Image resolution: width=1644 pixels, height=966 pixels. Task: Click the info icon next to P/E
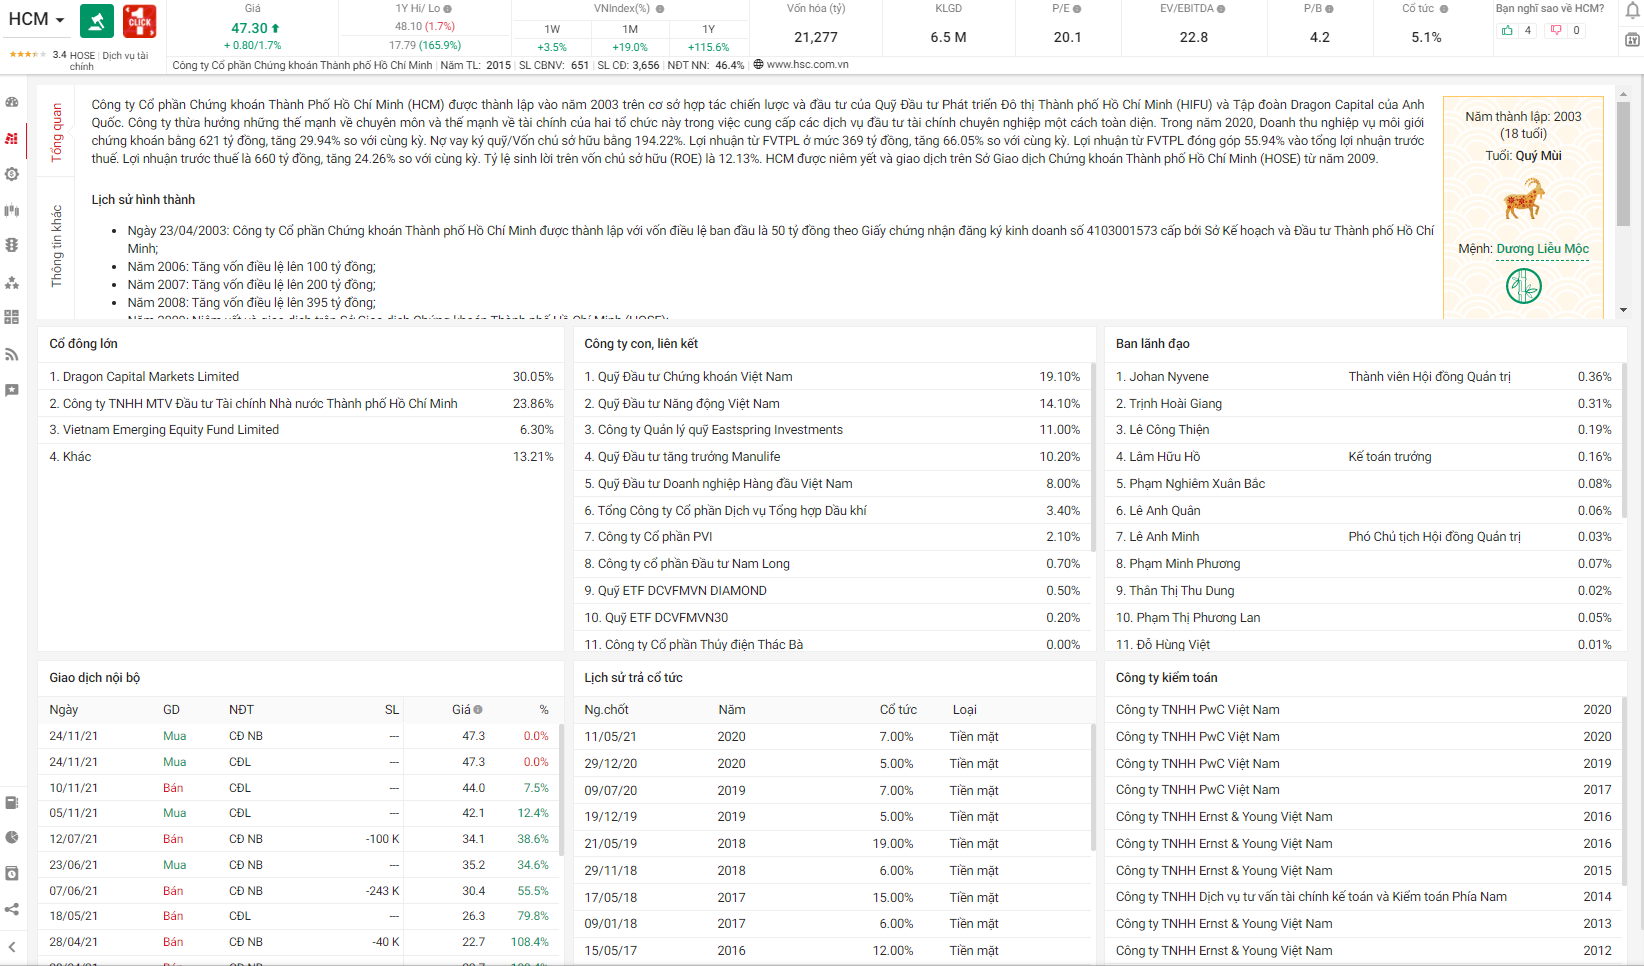click(x=1077, y=9)
